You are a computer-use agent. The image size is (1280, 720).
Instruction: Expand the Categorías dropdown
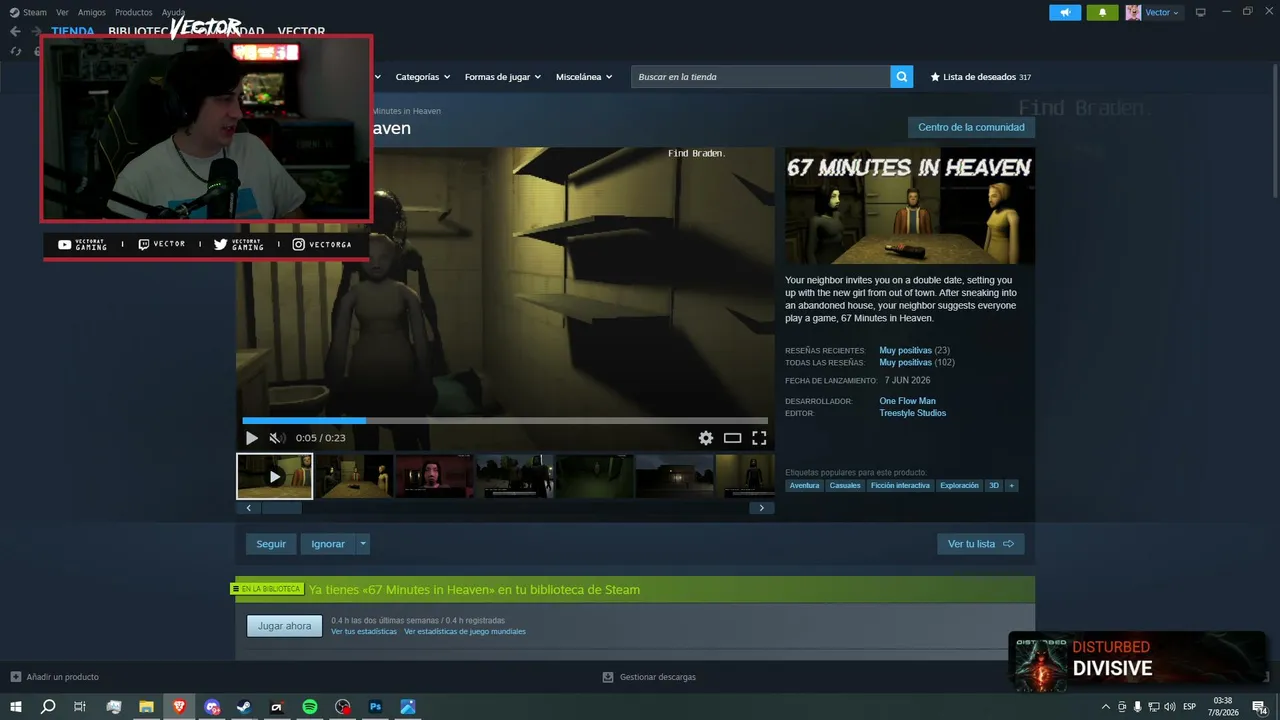[x=422, y=77]
